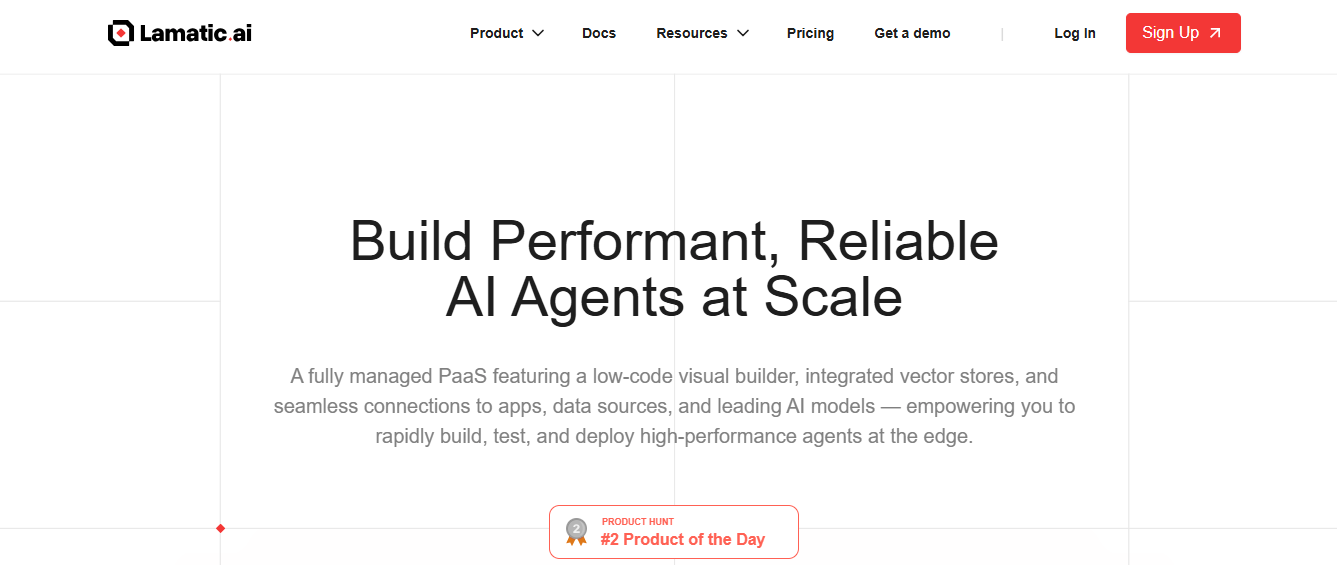Click the vertical divider before Log In

tap(1002, 34)
